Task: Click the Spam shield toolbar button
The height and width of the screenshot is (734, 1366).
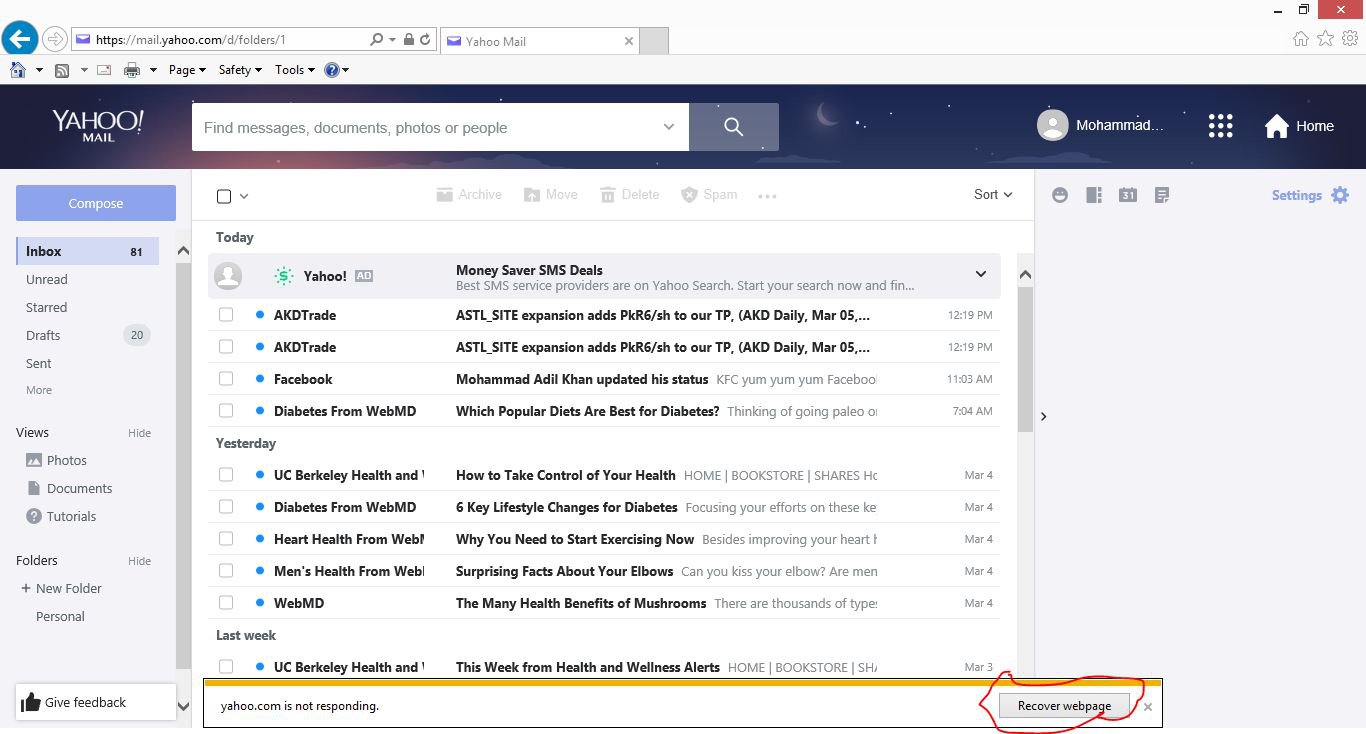Action: point(709,195)
